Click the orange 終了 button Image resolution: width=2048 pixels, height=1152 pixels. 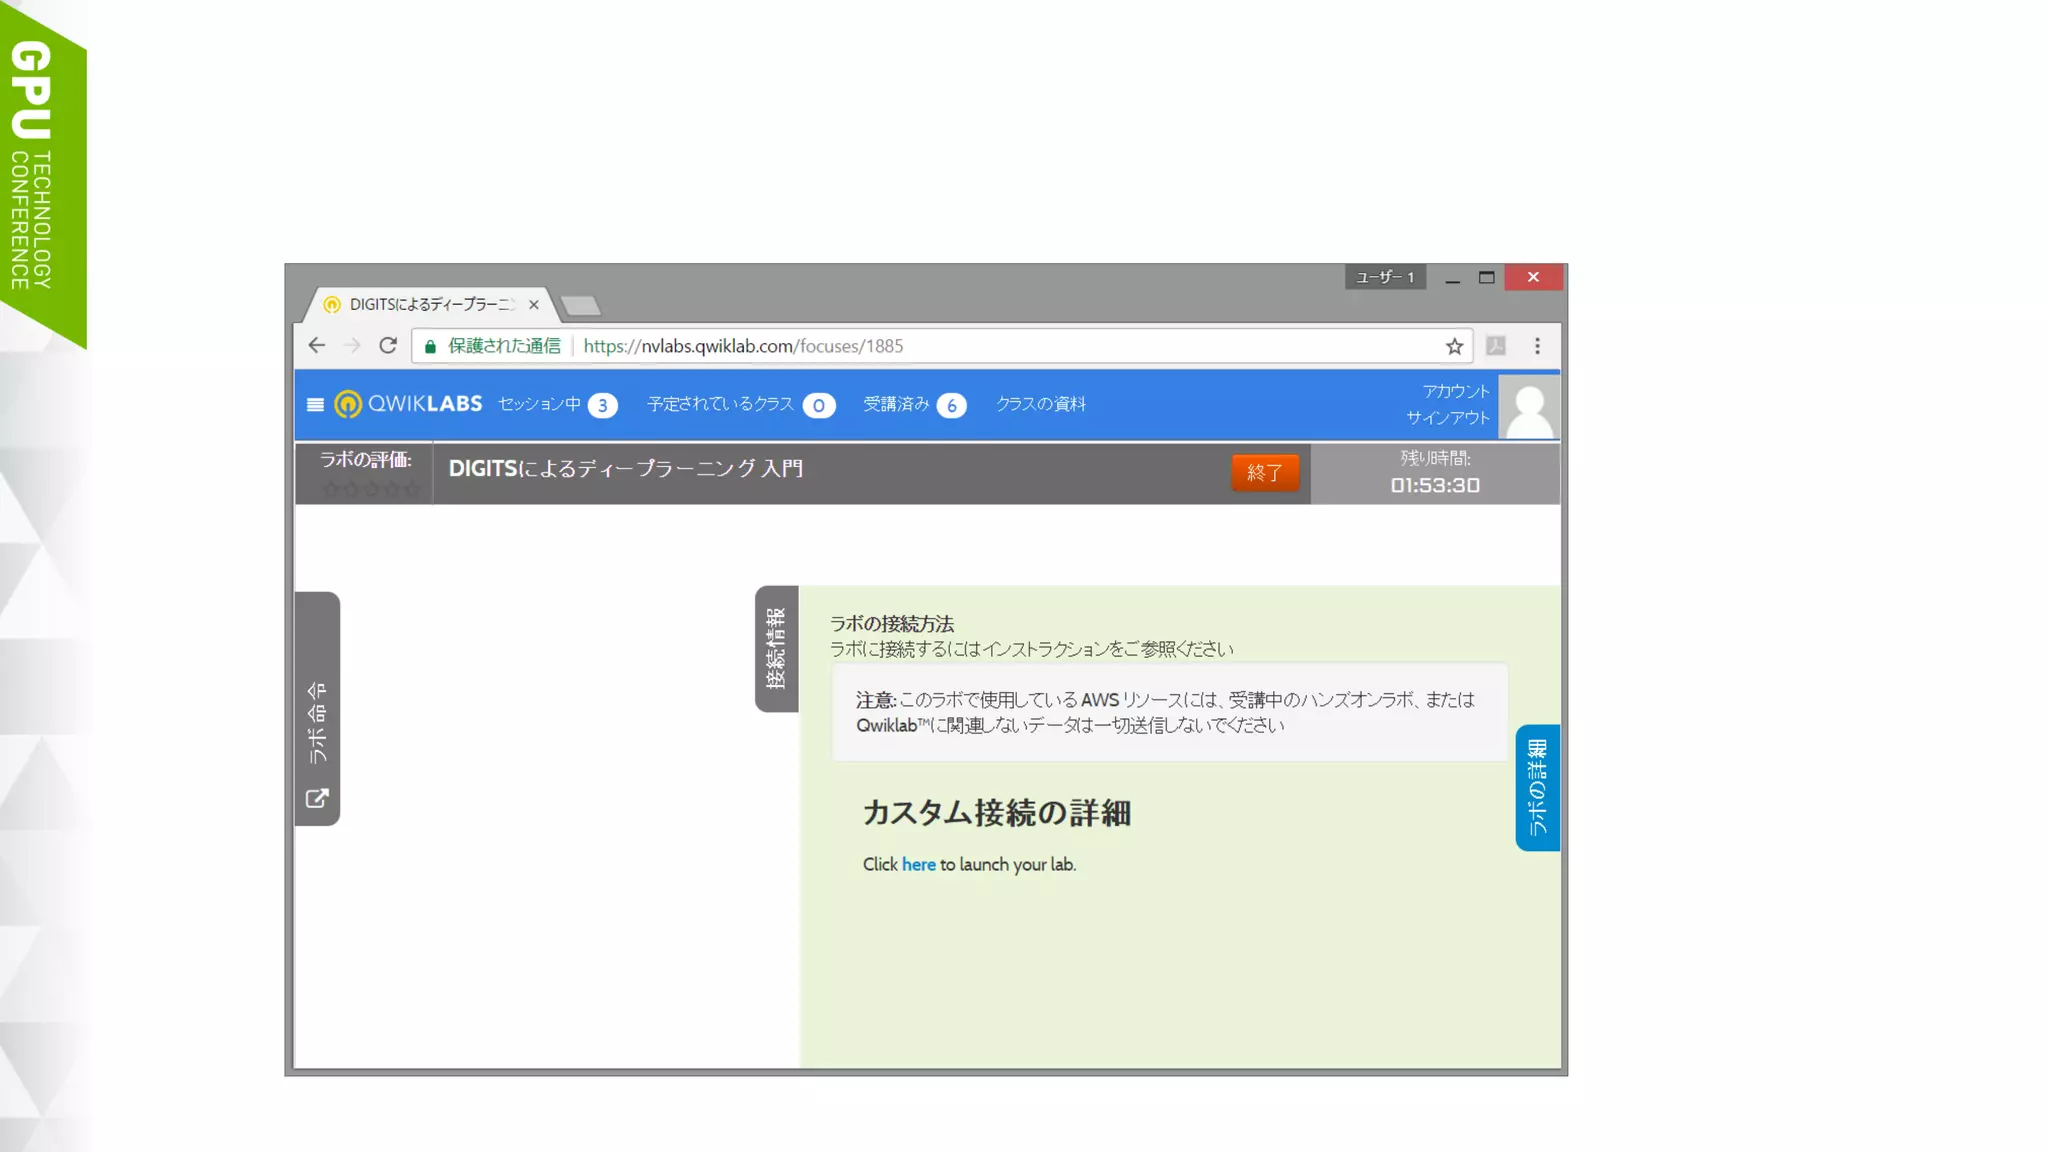[x=1265, y=473]
